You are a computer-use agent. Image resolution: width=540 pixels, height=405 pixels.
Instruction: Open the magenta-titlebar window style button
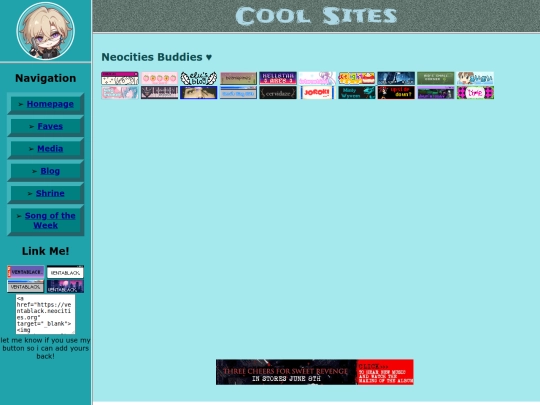point(120,78)
